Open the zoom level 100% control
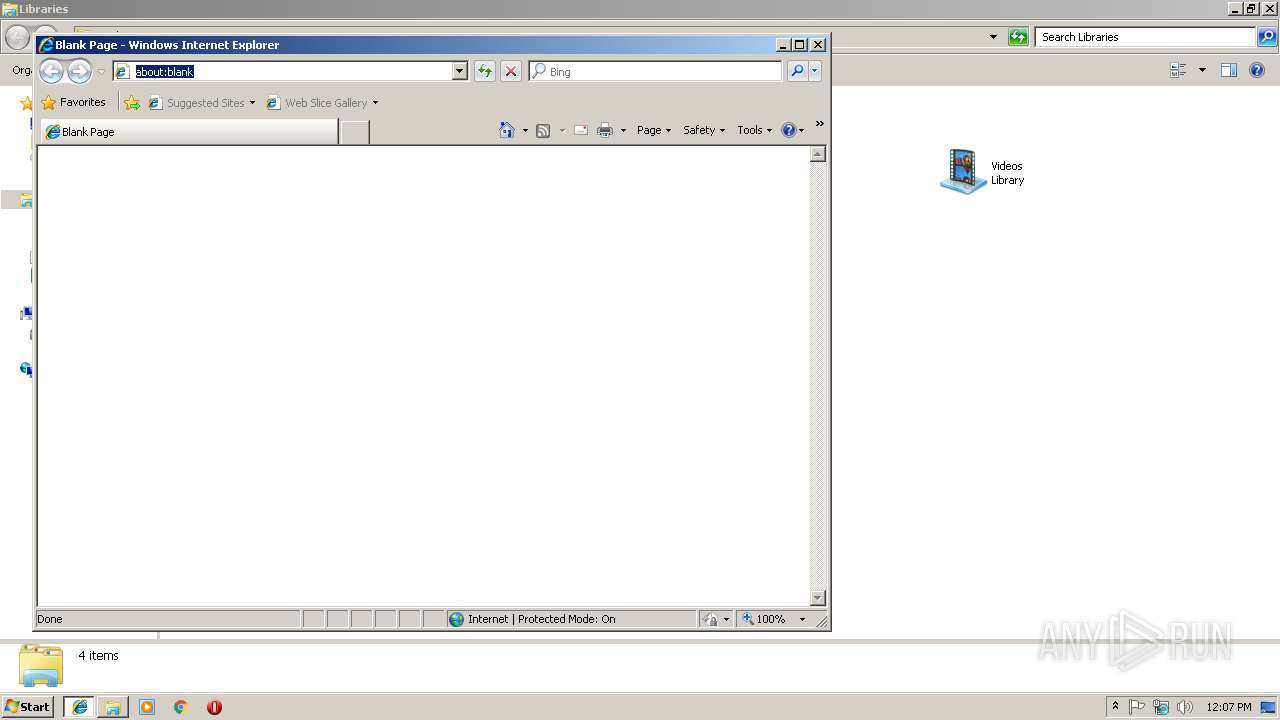1280x720 pixels. 764,619
